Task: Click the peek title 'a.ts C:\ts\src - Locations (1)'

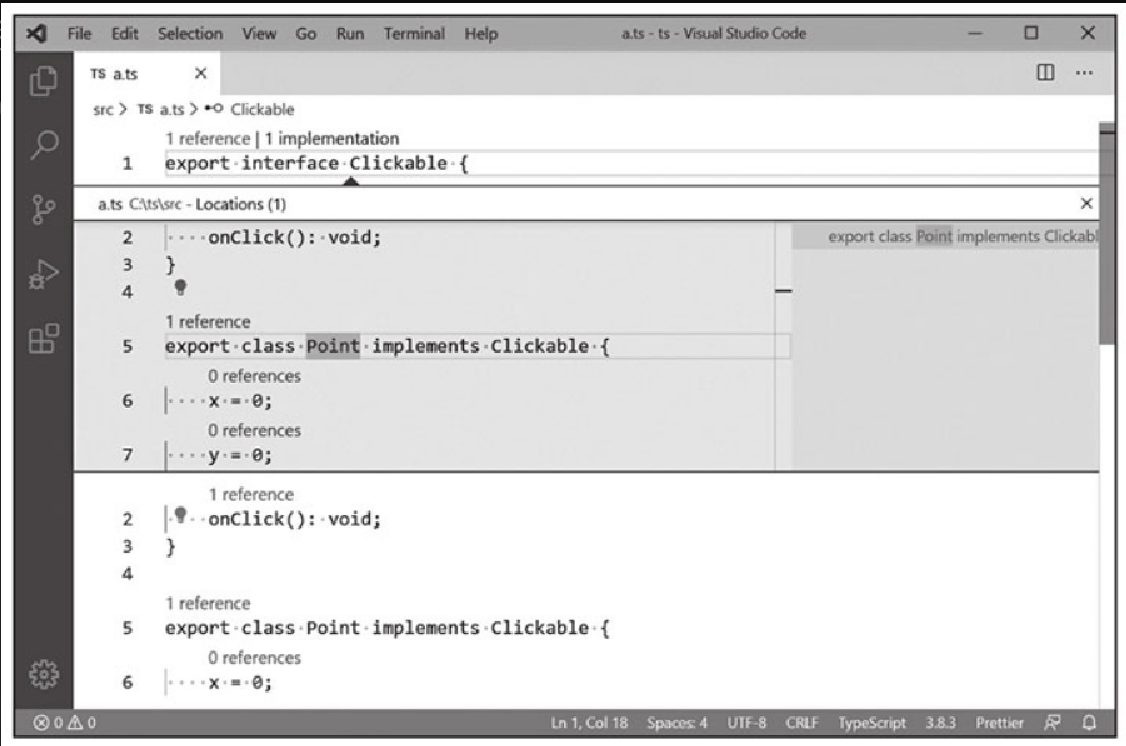Action: click(x=192, y=204)
